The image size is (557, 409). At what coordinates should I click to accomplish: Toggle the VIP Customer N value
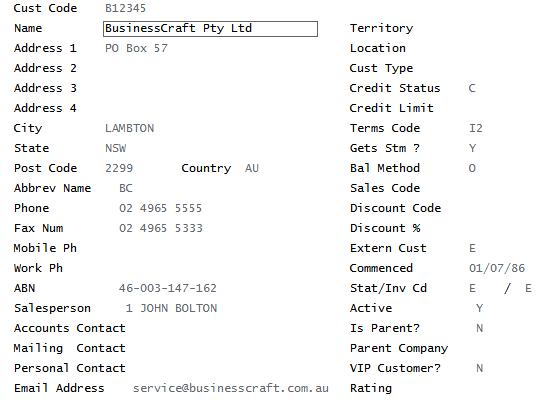(x=479, y=368)
